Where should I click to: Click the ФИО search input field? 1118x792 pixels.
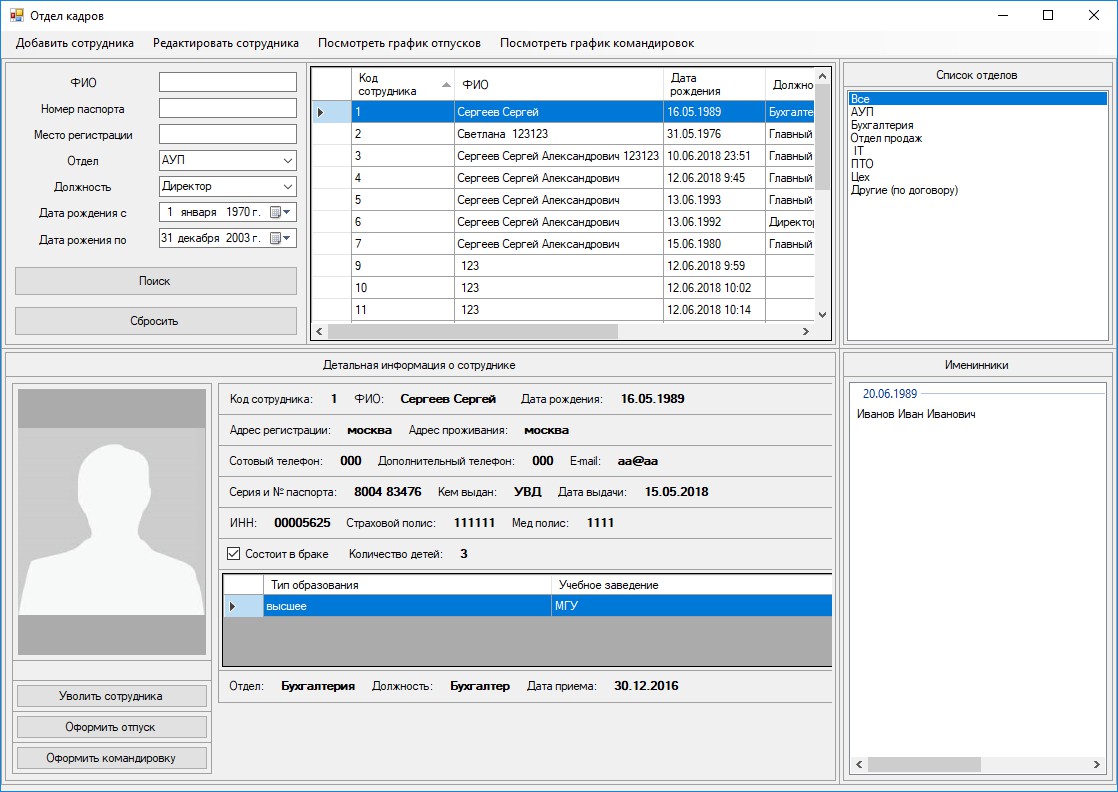click(x=228, y=82)
